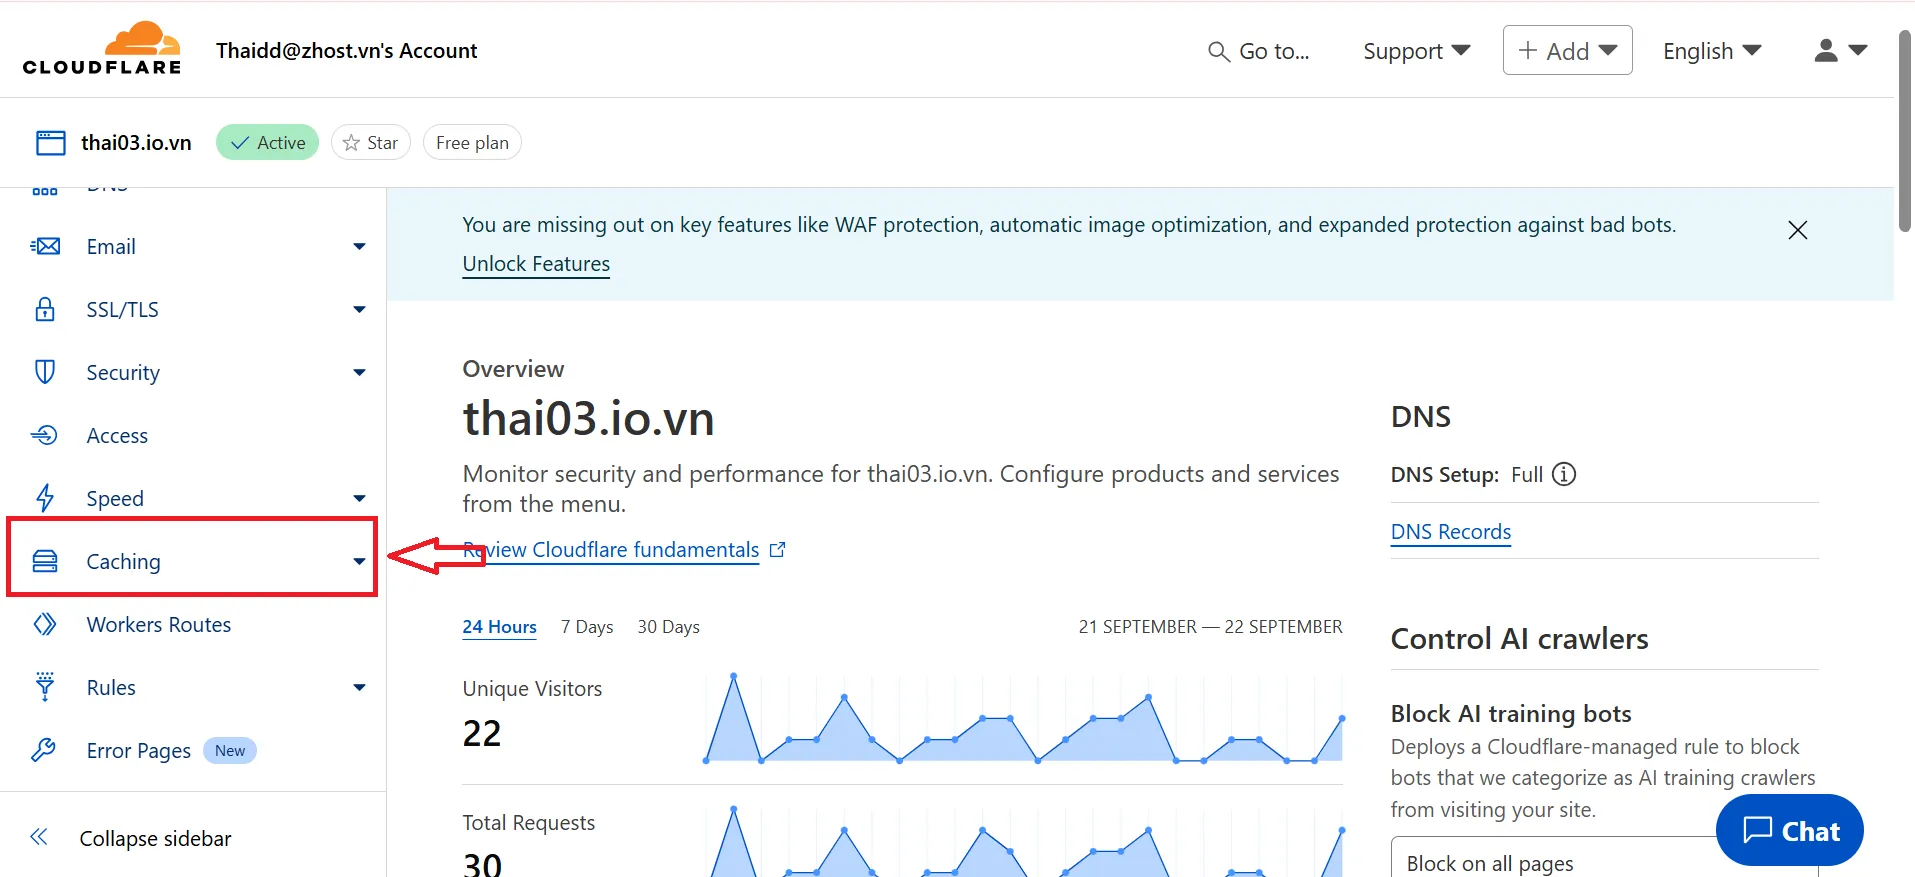
Task: Click the Speed lightning bolt icon
Action: coord(45,498)
